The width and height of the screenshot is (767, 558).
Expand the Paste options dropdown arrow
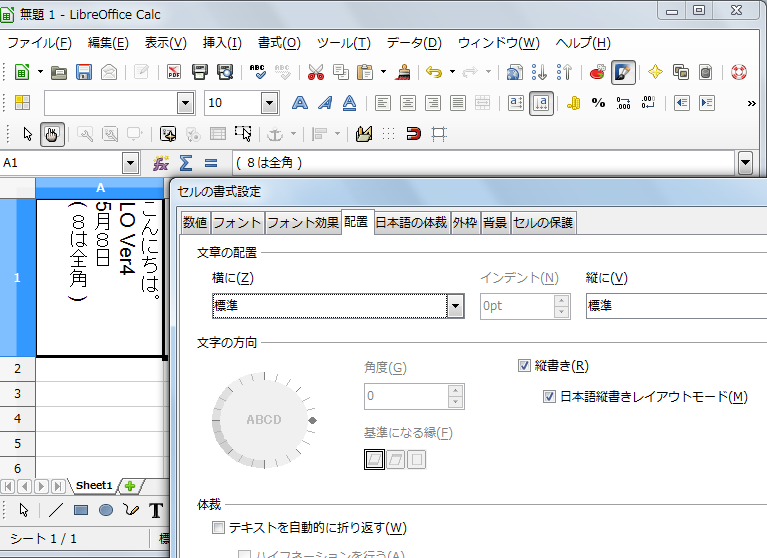pos(384,72)
